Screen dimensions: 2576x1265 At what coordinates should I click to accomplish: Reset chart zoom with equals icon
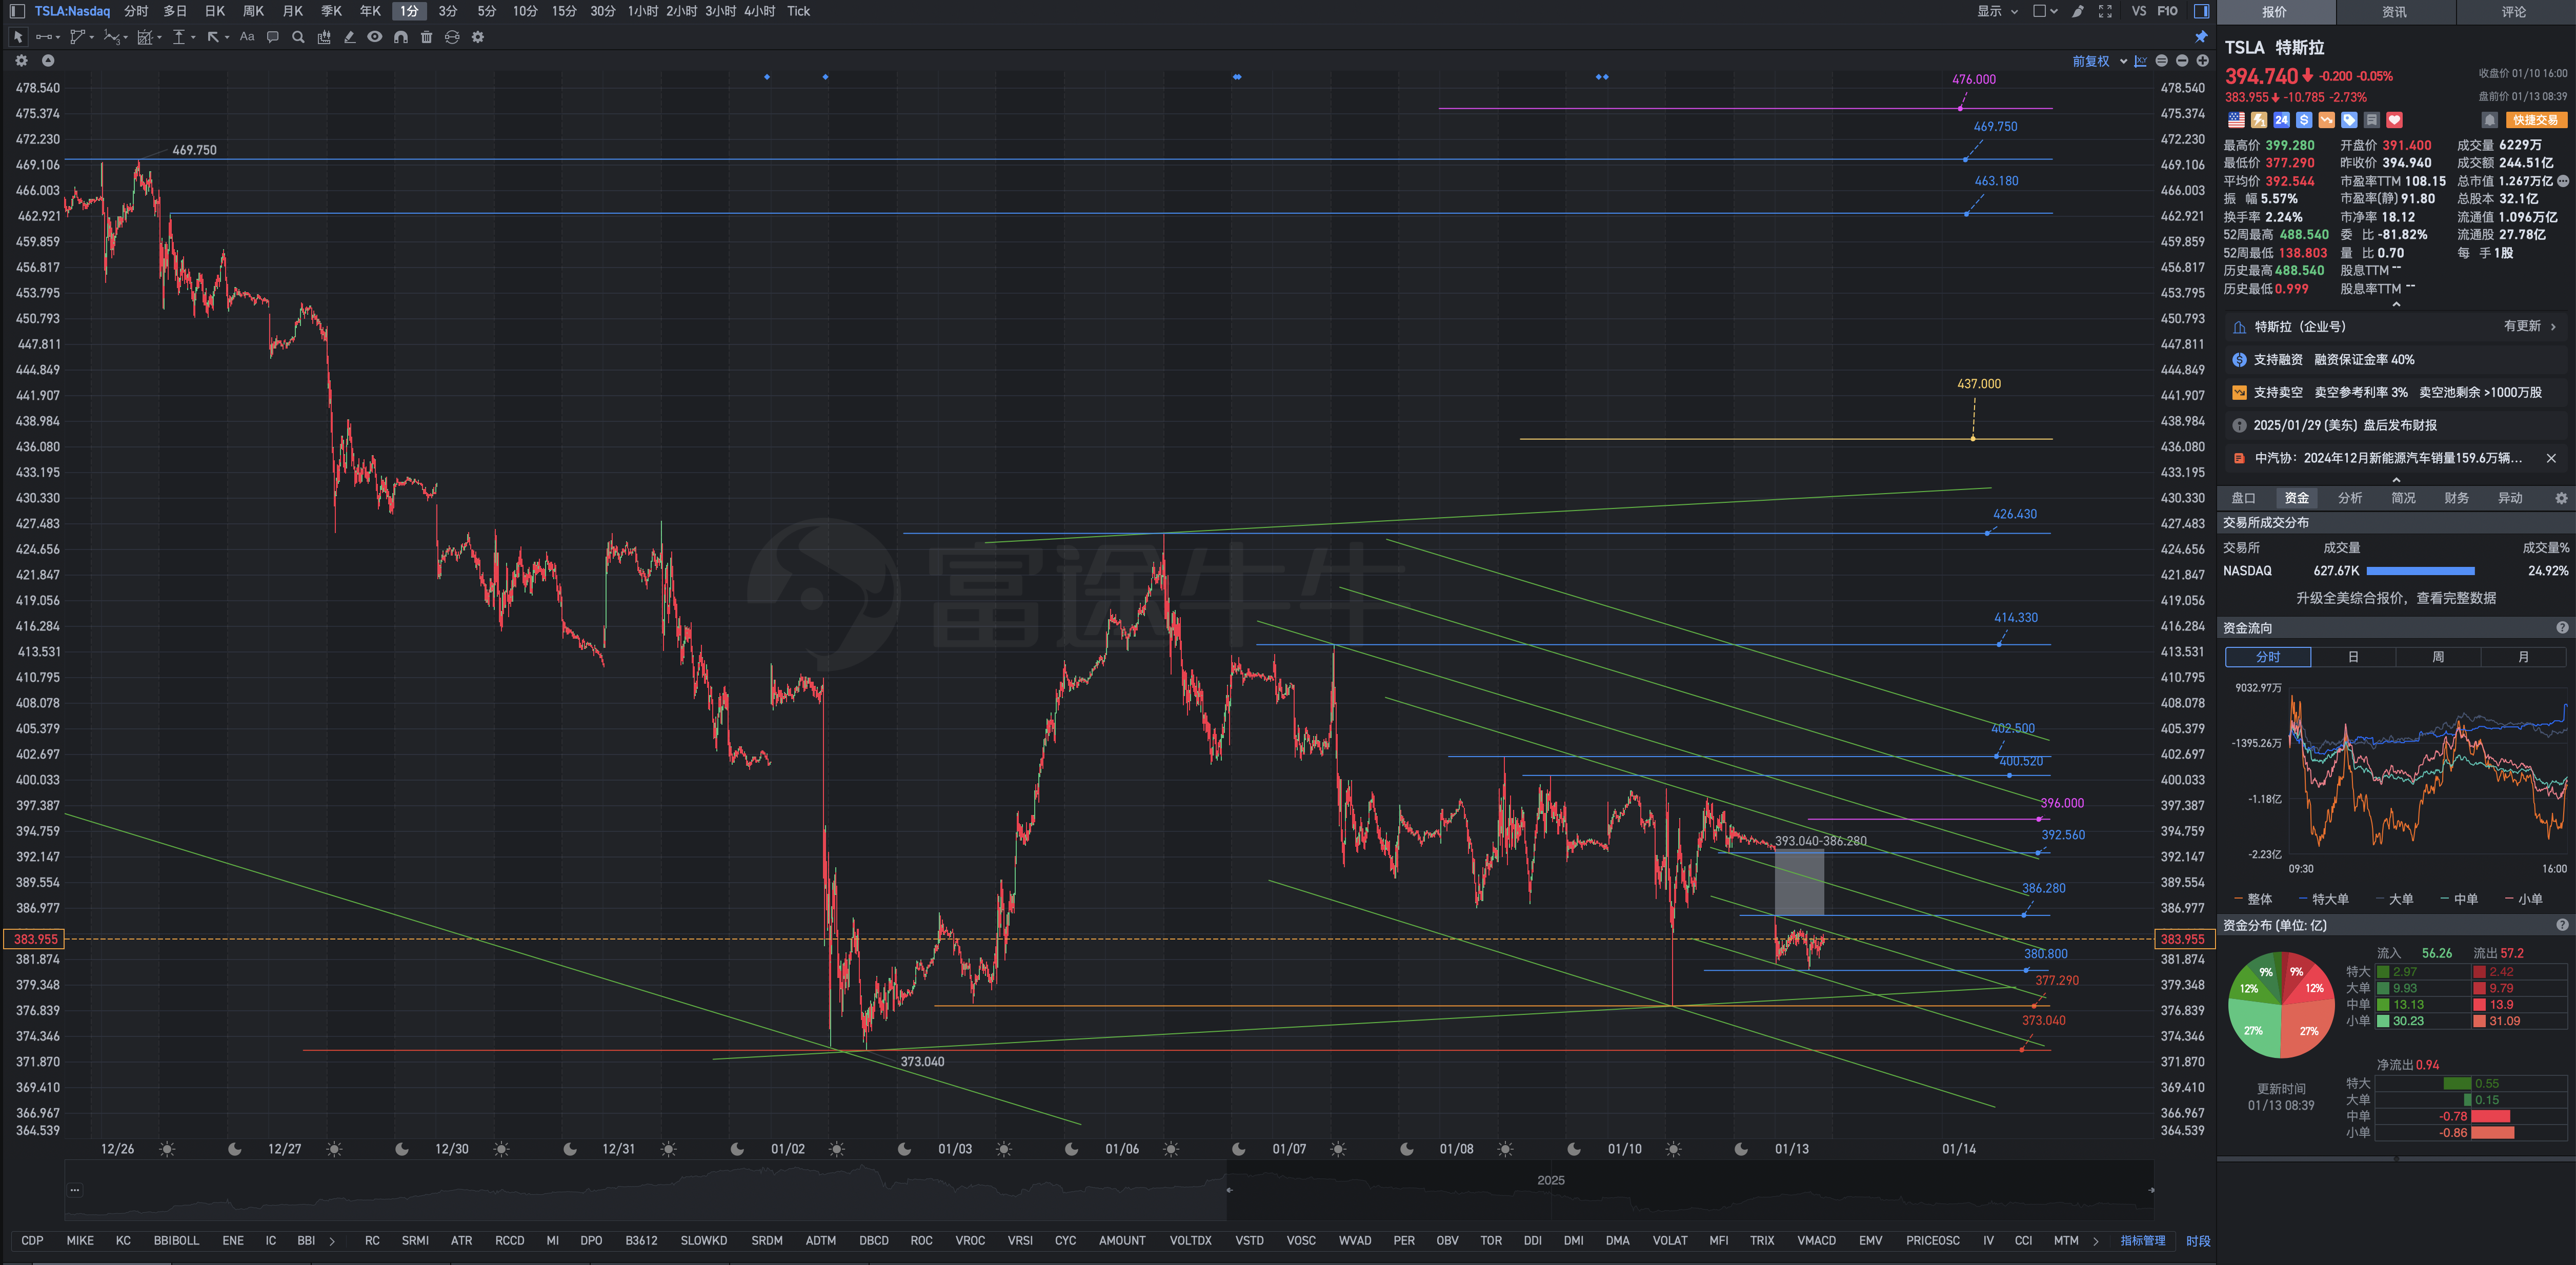pos(2161,61)
